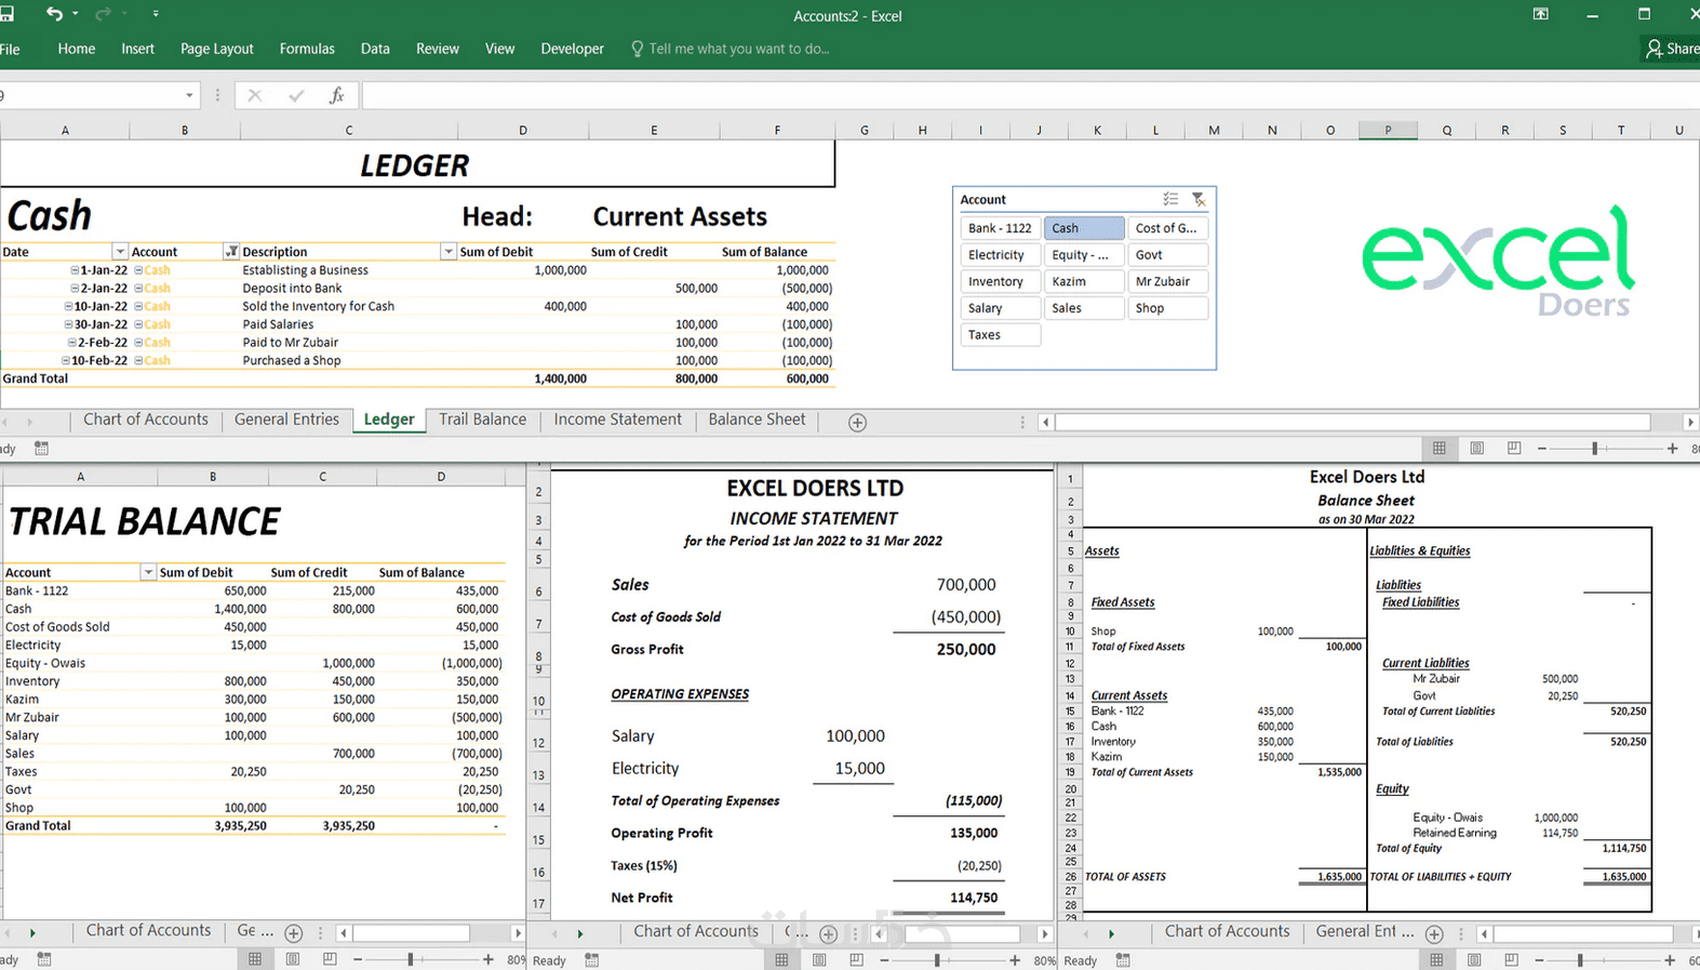This screenshot has height=970, width=1700.
Task: Click the macro record icon in Ledger status bar
Action: point(41,448)
